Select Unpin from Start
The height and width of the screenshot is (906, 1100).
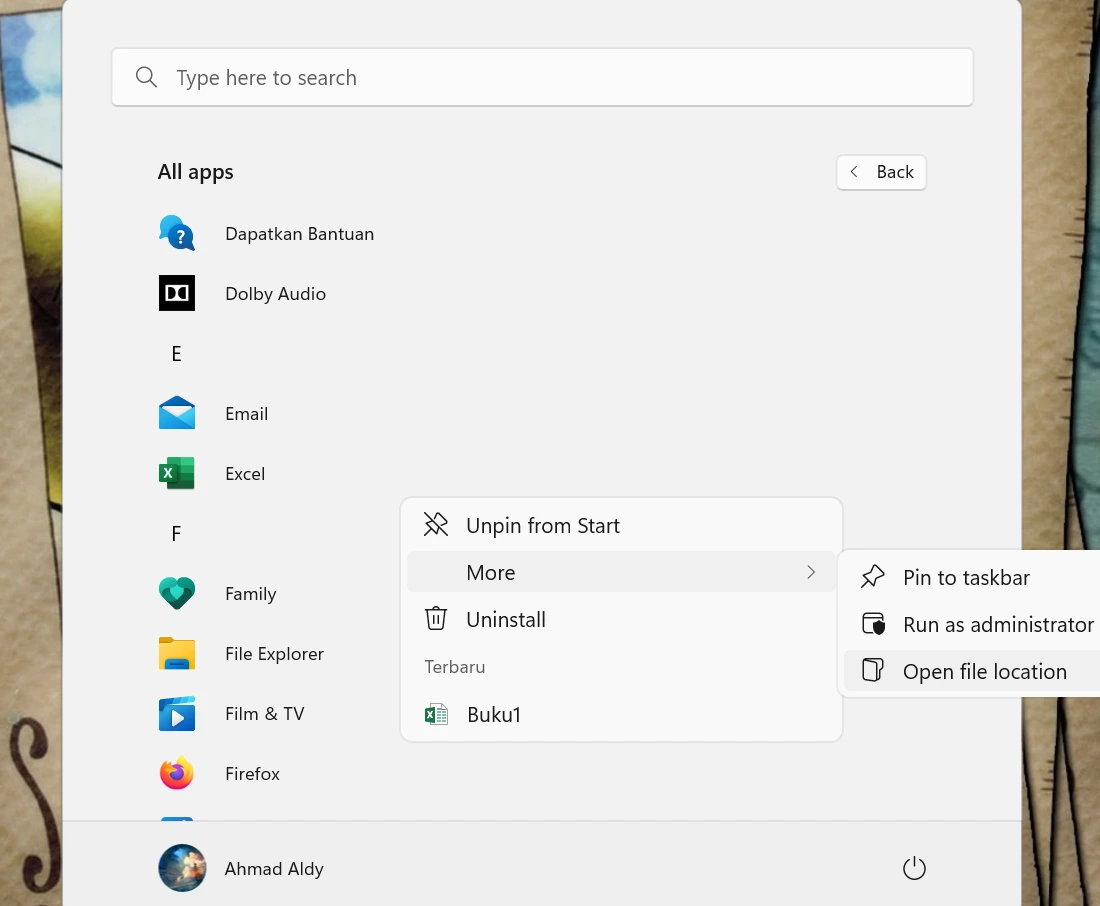point(621,525)
